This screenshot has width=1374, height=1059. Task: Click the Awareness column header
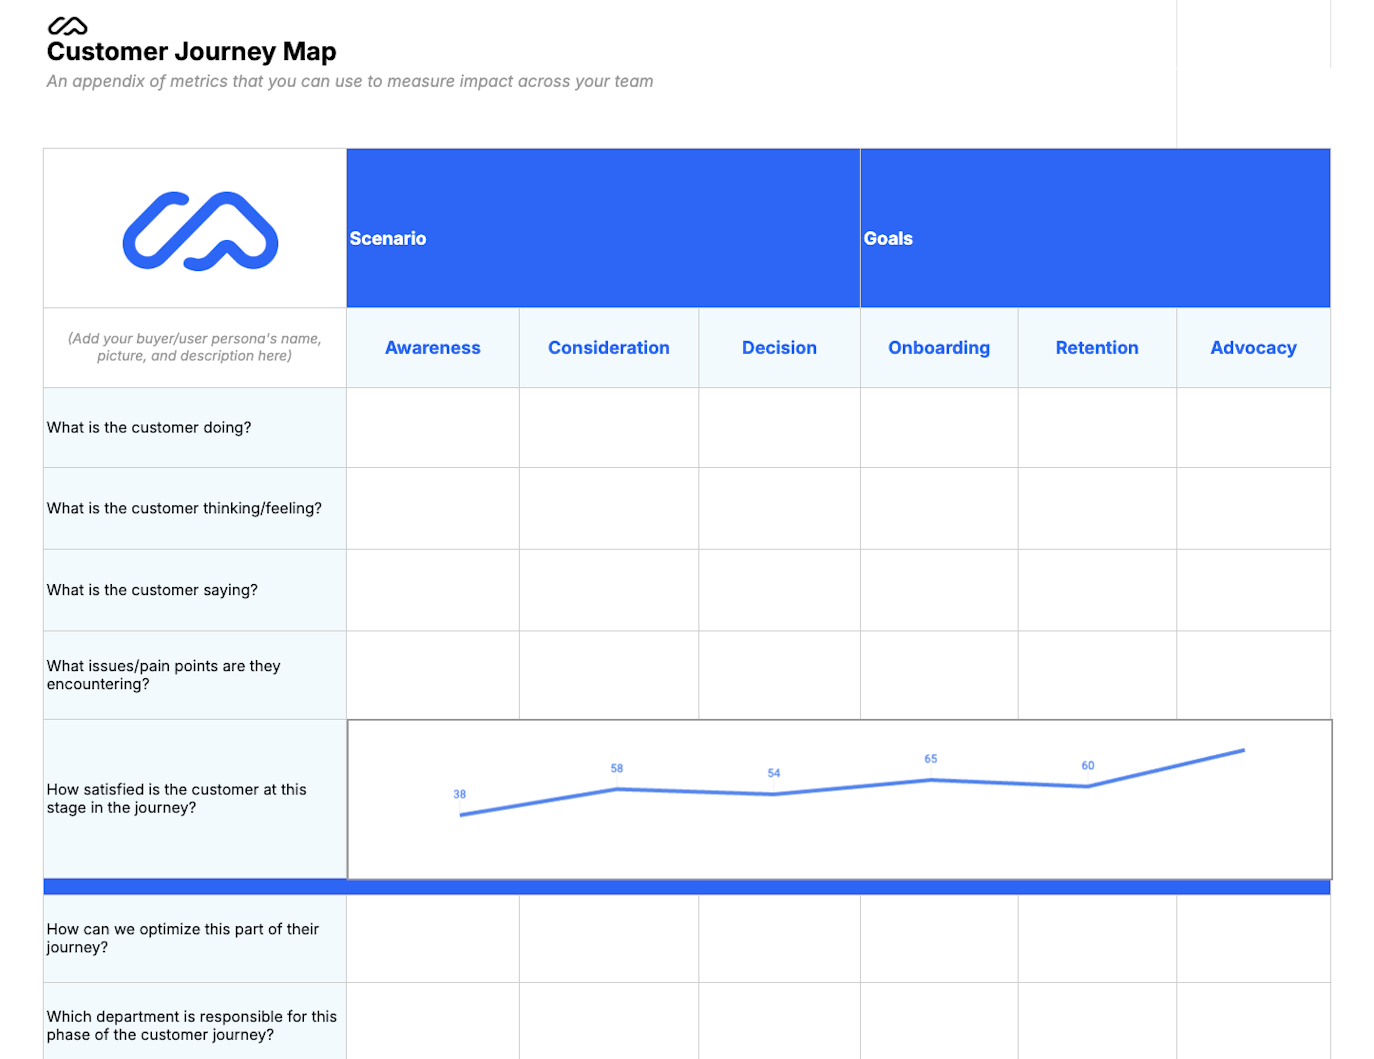click(432, 347)
